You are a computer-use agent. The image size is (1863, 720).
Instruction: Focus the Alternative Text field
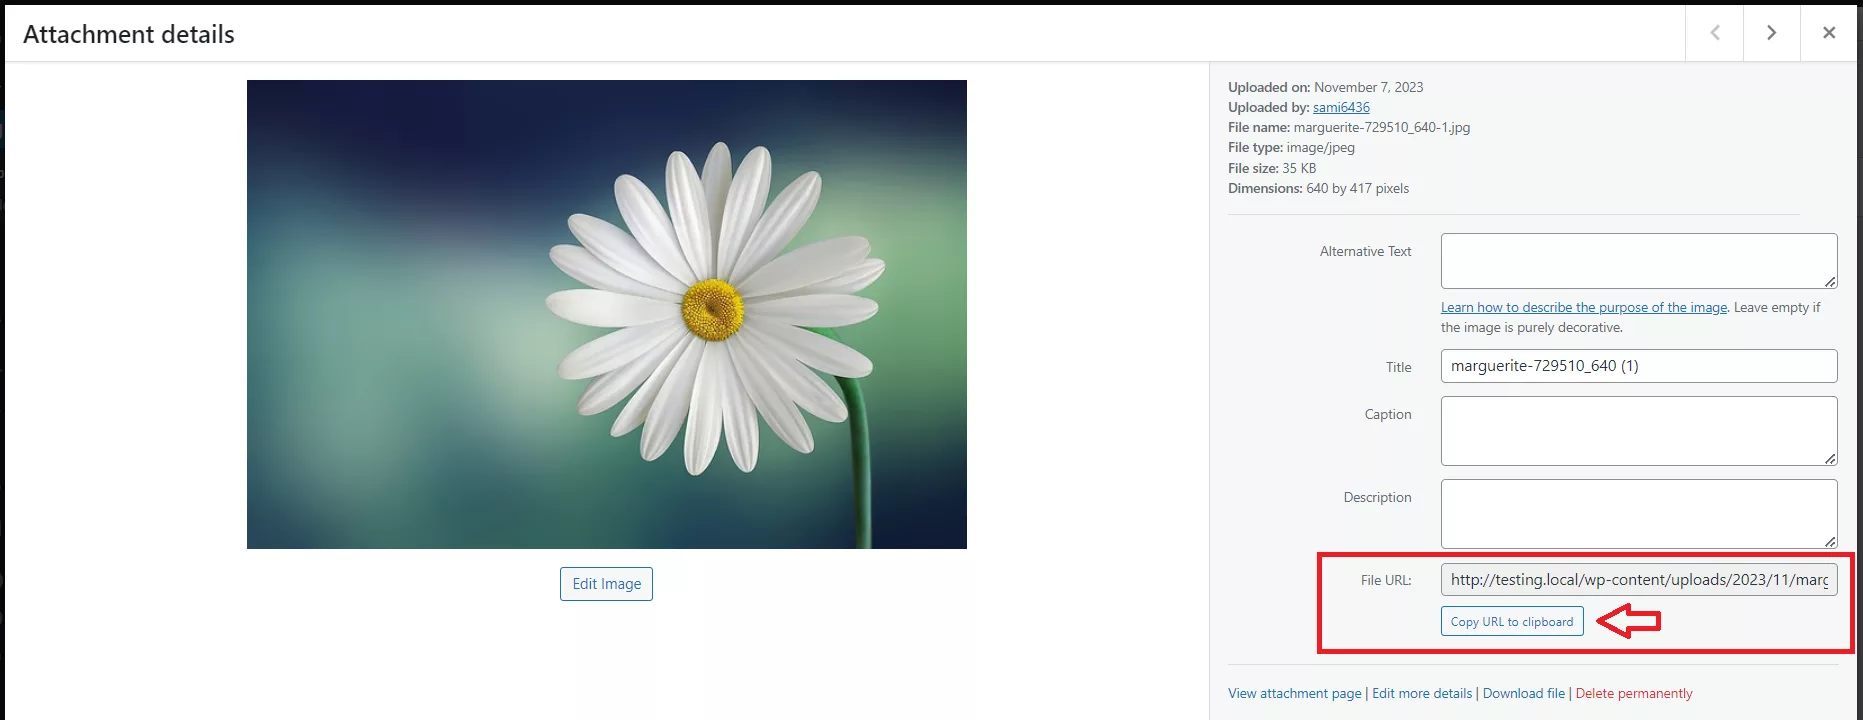(x=1639, y=261)
